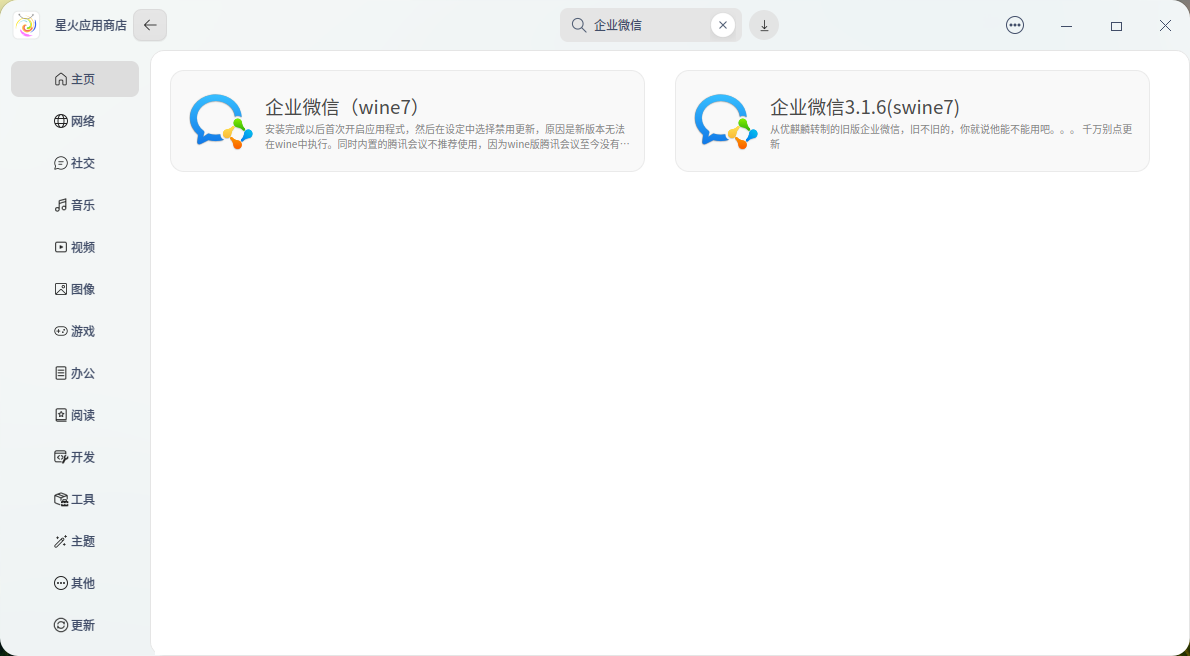
Task: Browse the 视频 (Video) category
Action: tap(74, 247)
